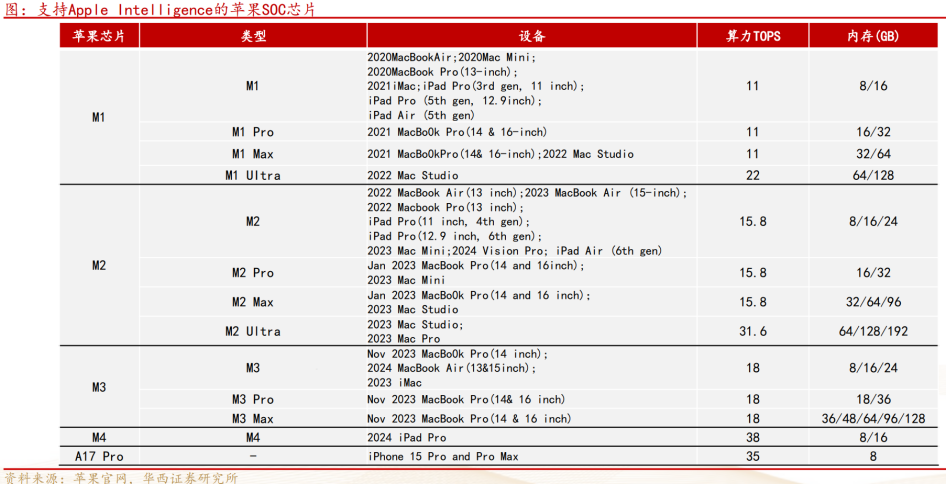Click the 算力TOPS column header

[x=752, y=36]
